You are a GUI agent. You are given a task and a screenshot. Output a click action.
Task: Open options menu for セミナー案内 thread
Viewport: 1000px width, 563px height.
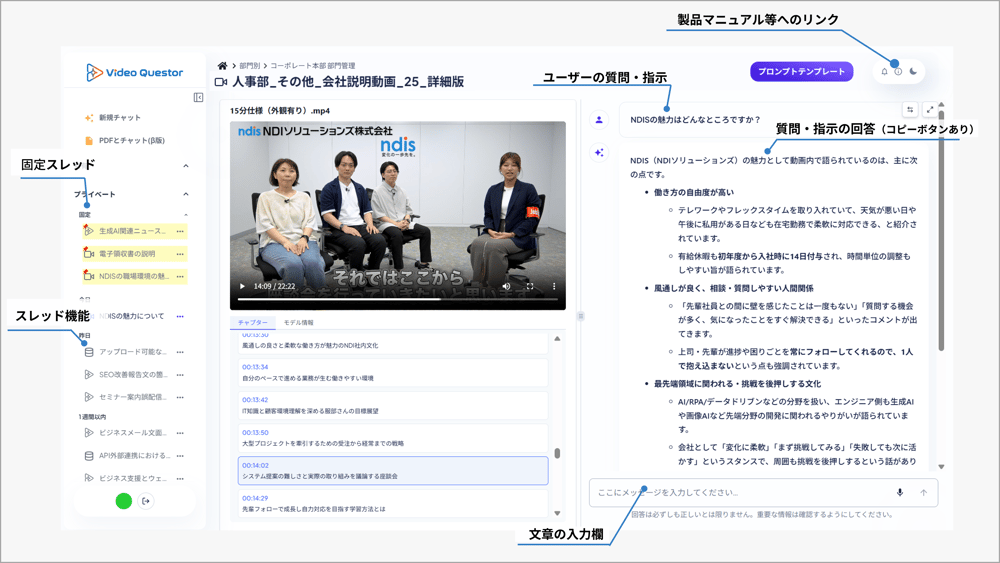pos(180,397)
